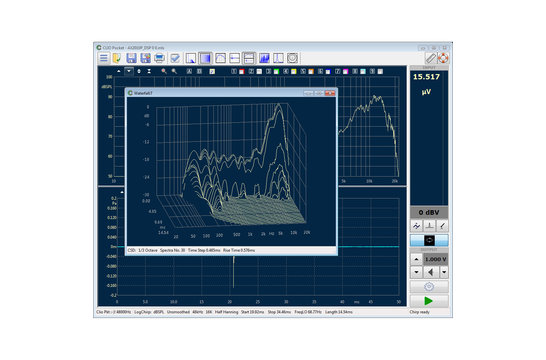Mute output with the speaker icon
The image size is (546, 360).
[431, 272]
